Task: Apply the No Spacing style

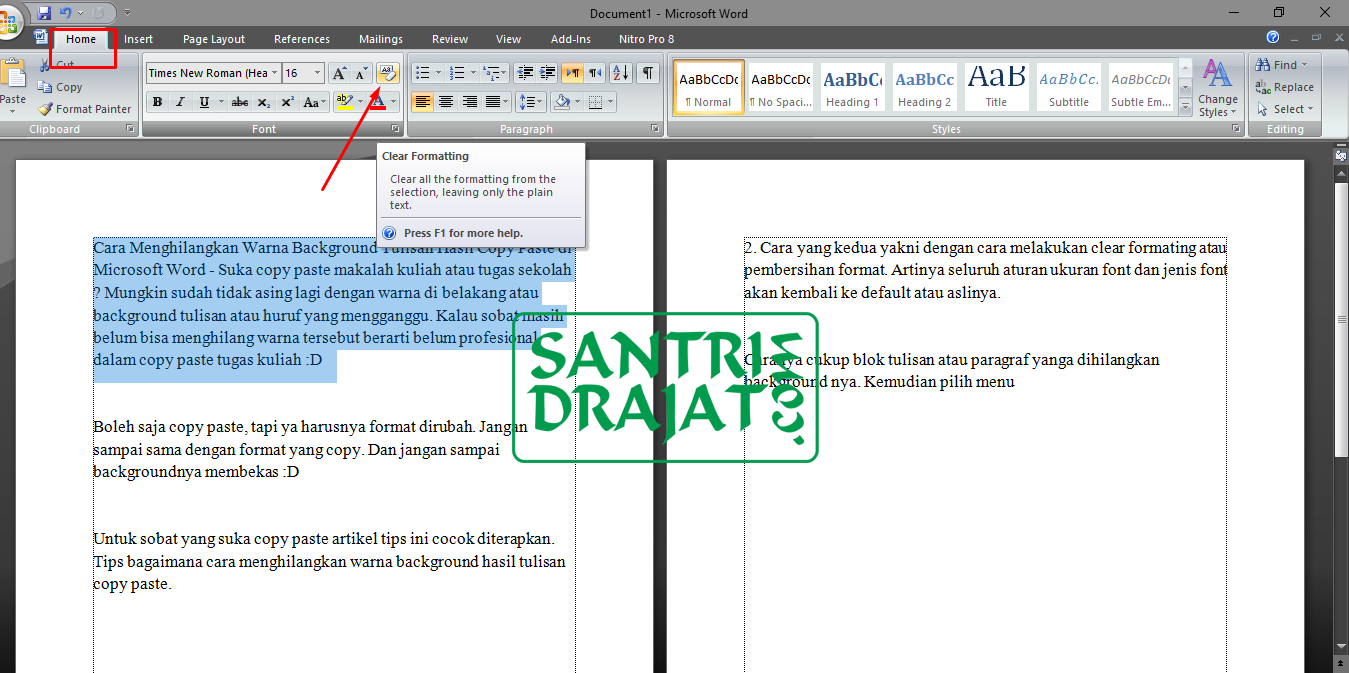Action: pyautogui.click(x=781, y=88)
